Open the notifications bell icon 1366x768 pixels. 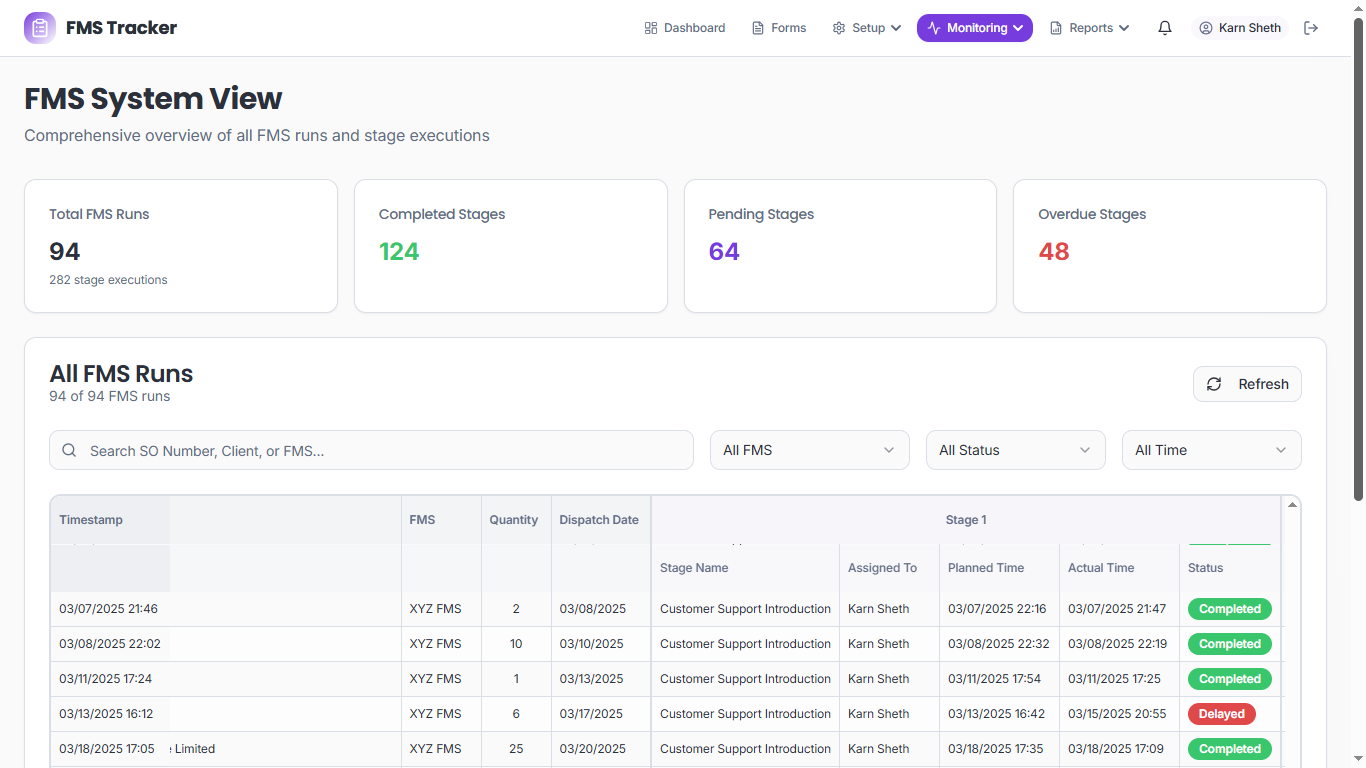tap(1165, 28)
